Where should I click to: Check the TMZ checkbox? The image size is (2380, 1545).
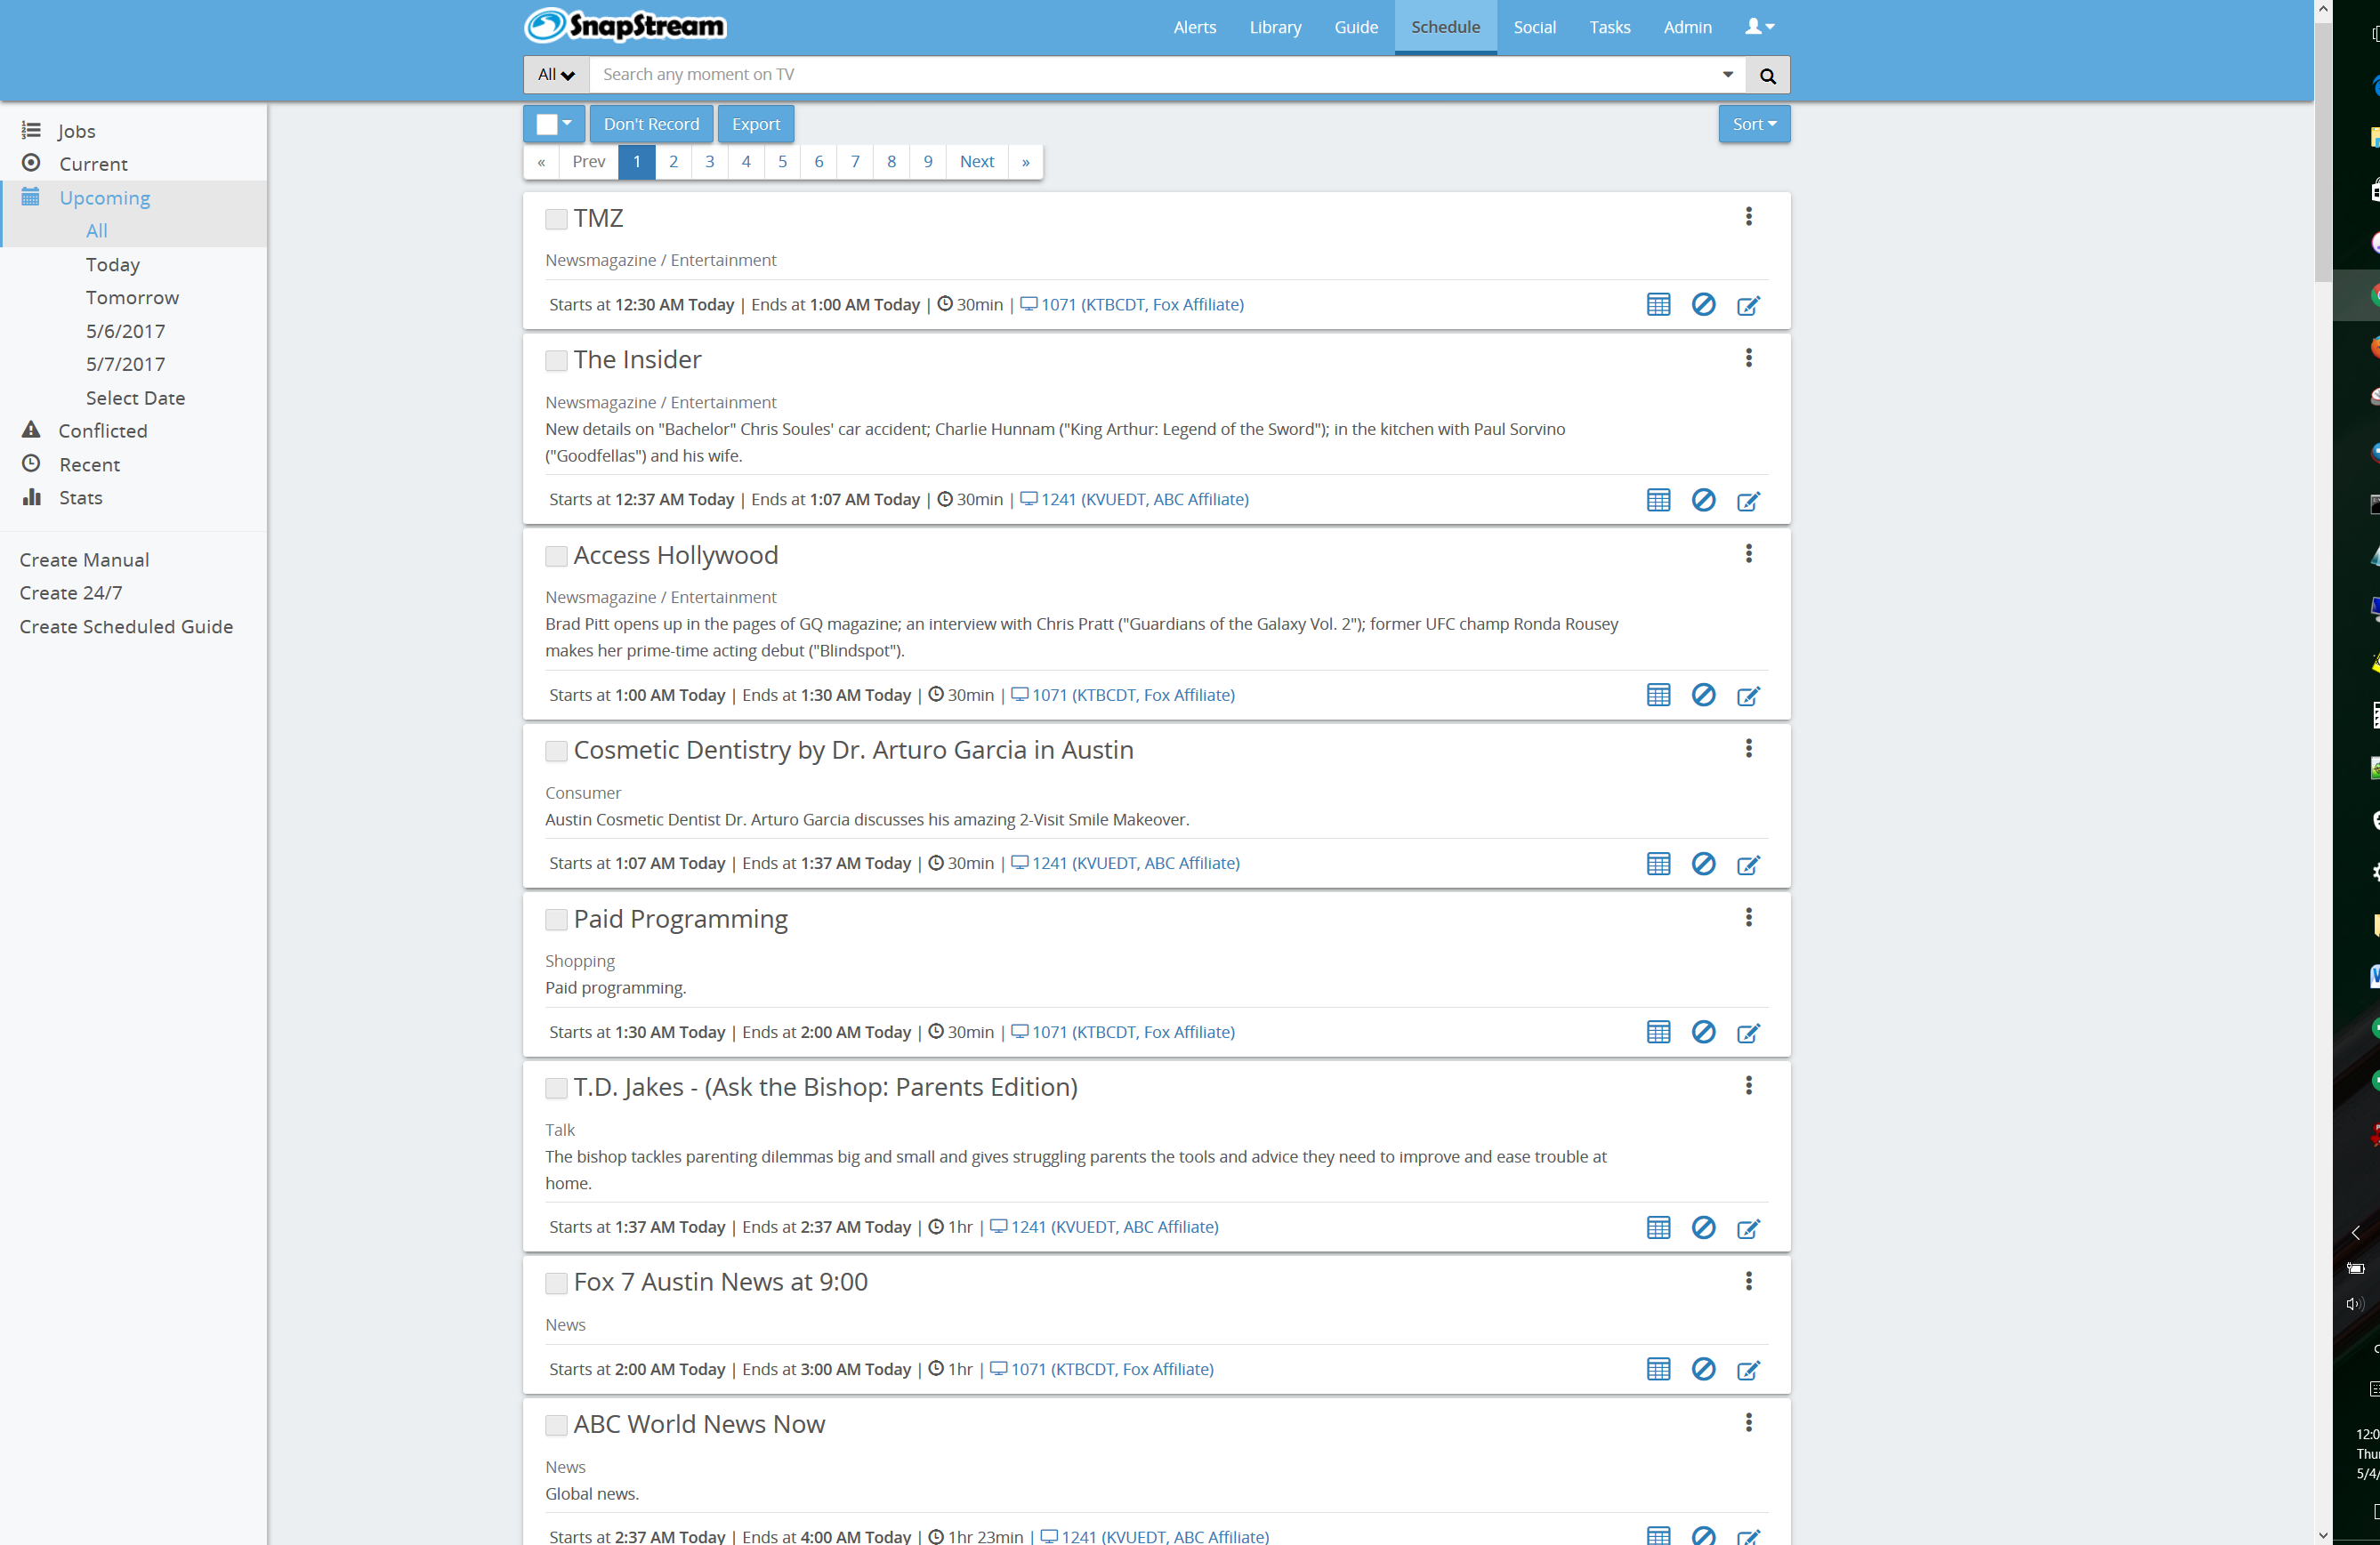556,219
